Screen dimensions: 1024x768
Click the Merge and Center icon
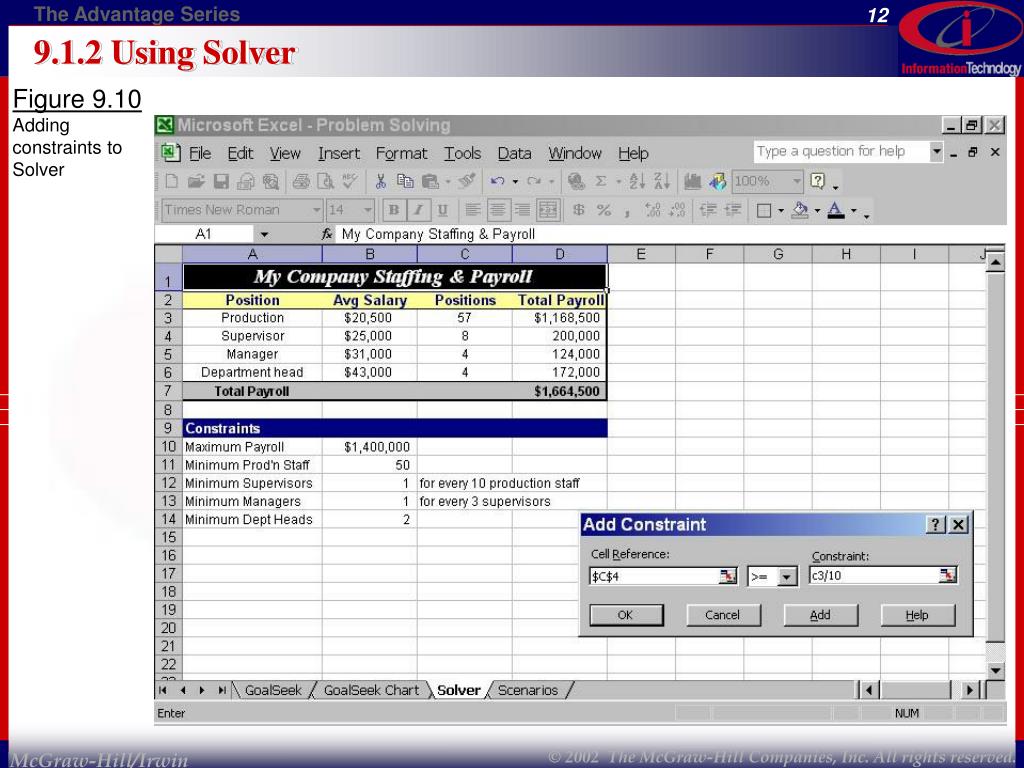point(548,210)
